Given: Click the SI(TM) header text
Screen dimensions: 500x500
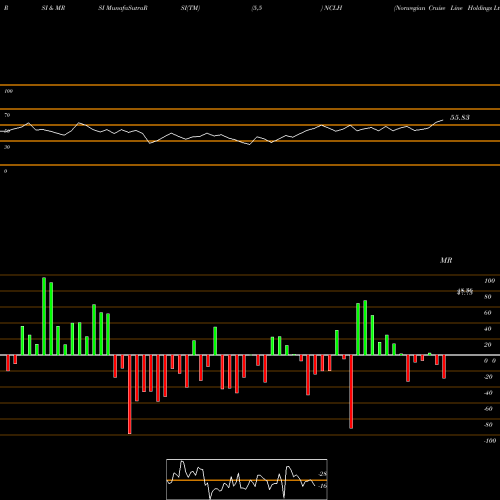Looking at the screenshot, I should tap(190, 8).
